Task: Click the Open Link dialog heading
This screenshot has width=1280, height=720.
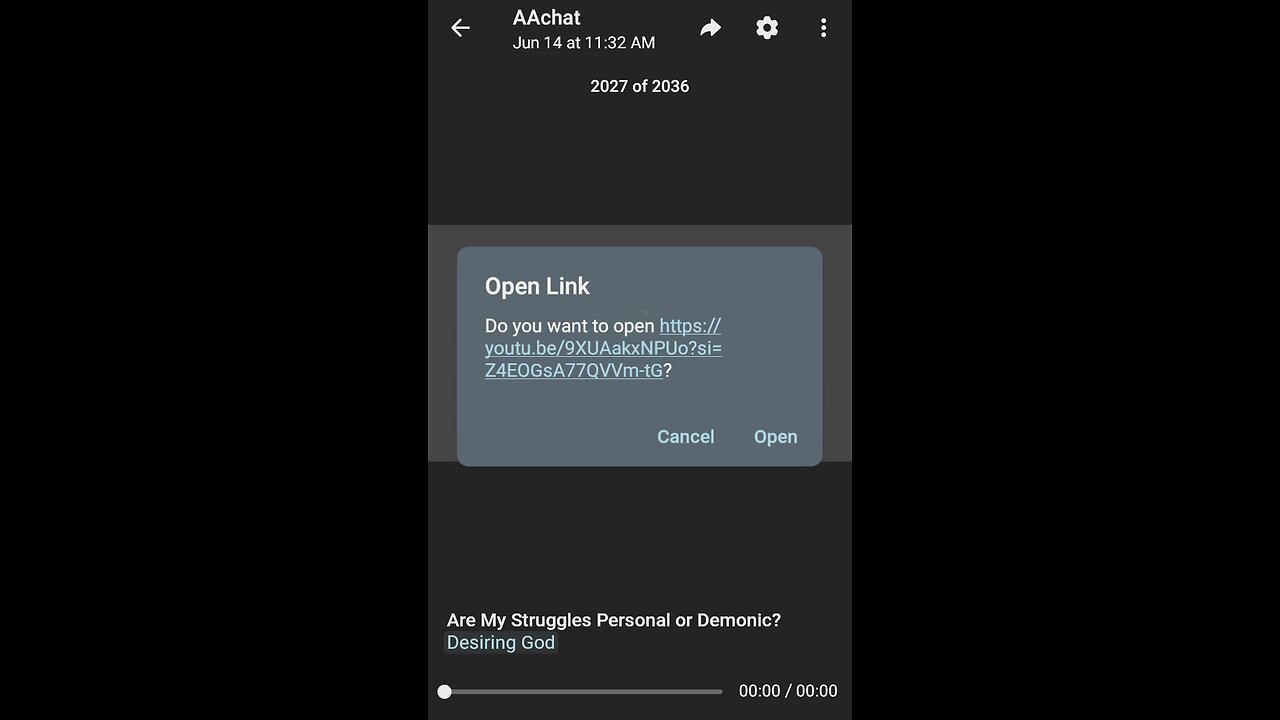Action: (x=537, y=286)
